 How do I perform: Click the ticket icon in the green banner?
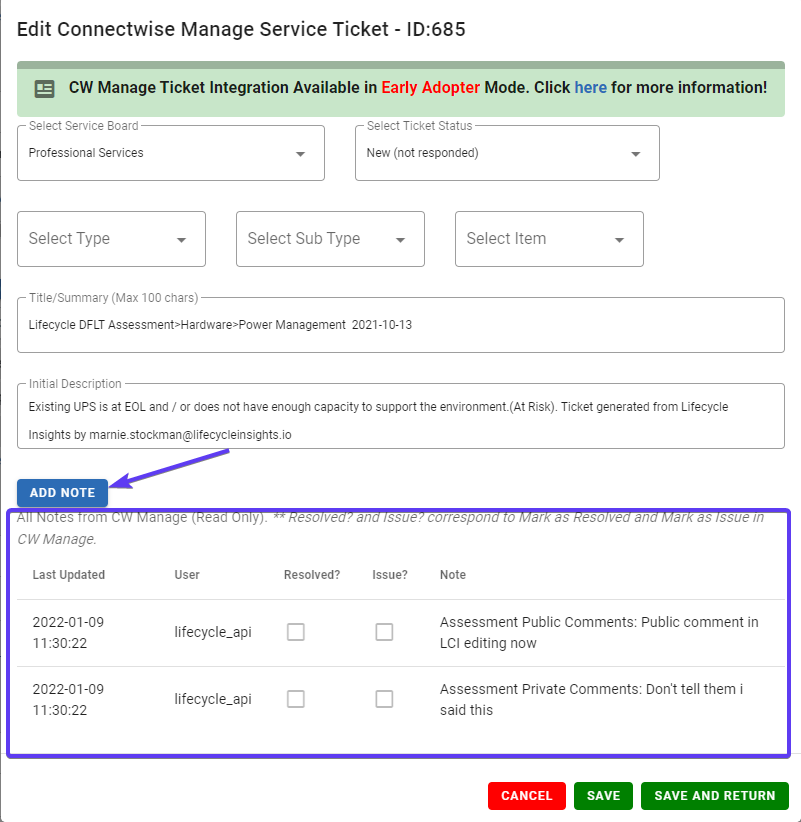point(45,89)
